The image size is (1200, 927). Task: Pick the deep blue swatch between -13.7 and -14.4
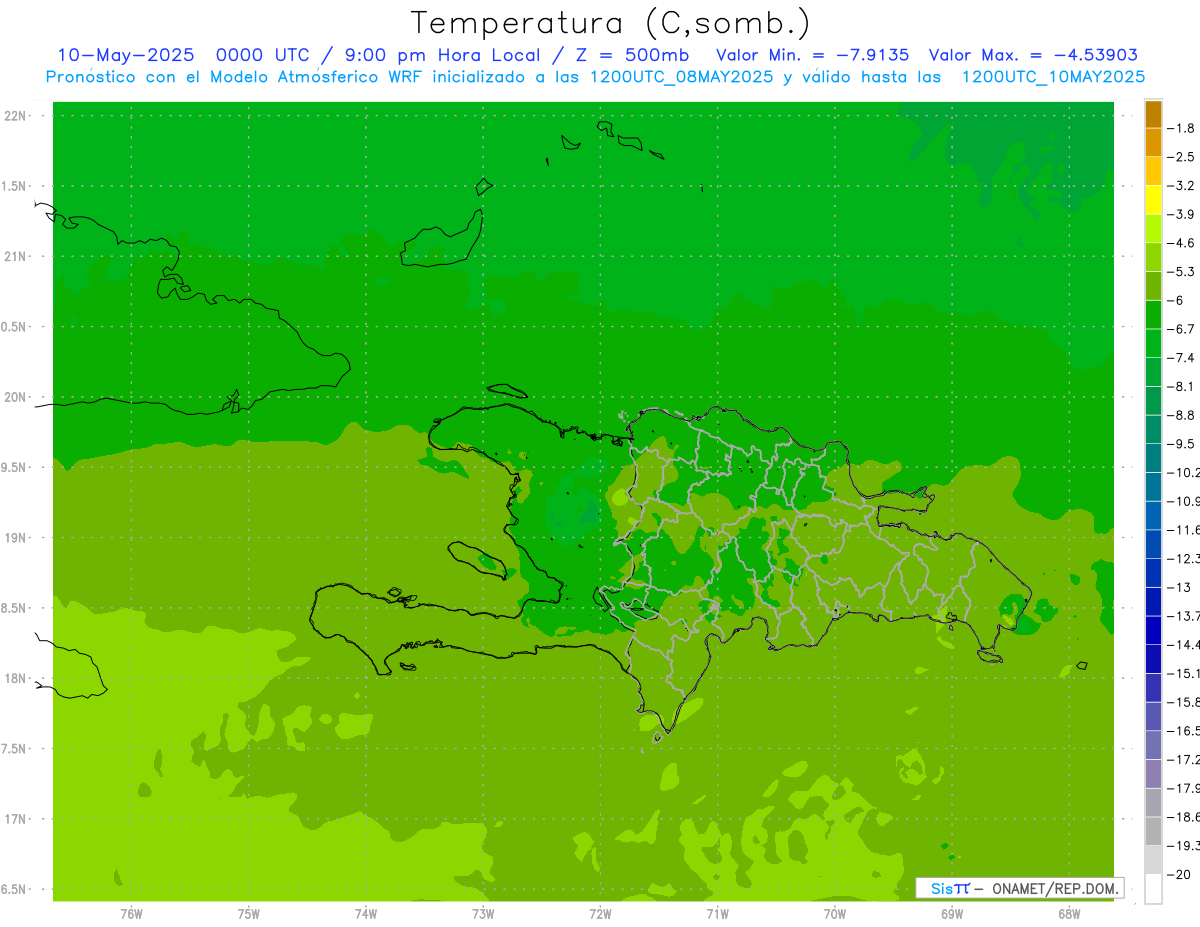[1153, 631]
